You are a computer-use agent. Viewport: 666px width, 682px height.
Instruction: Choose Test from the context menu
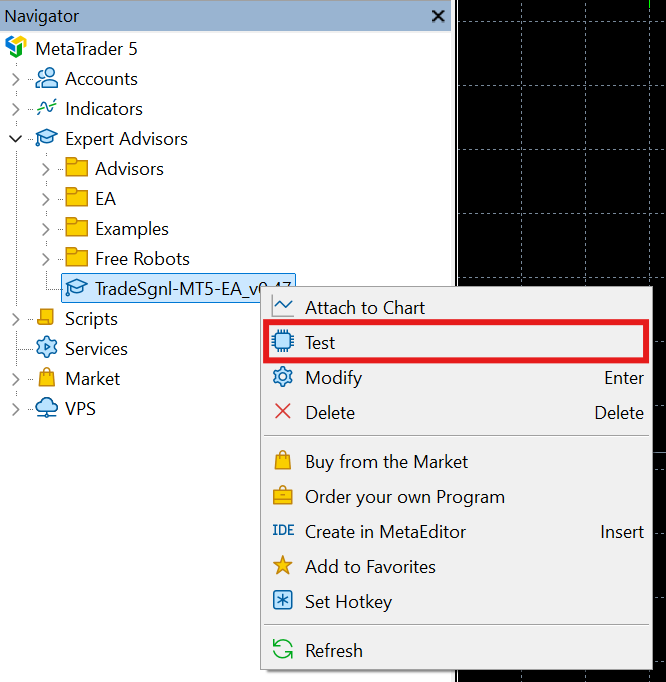[456, 342]
